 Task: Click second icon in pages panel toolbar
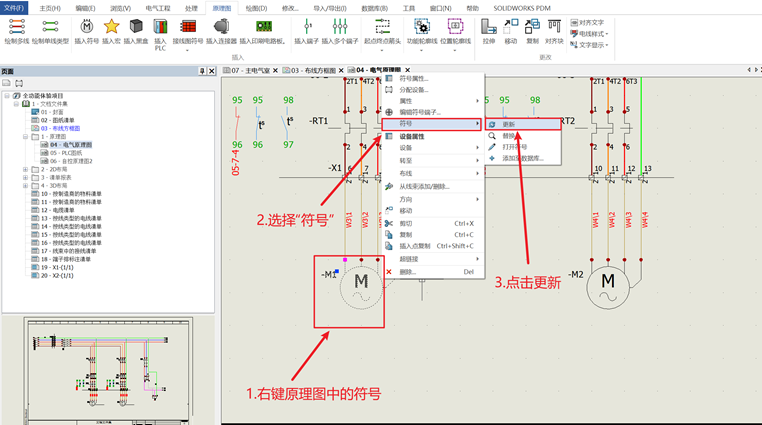click(19, 83)
